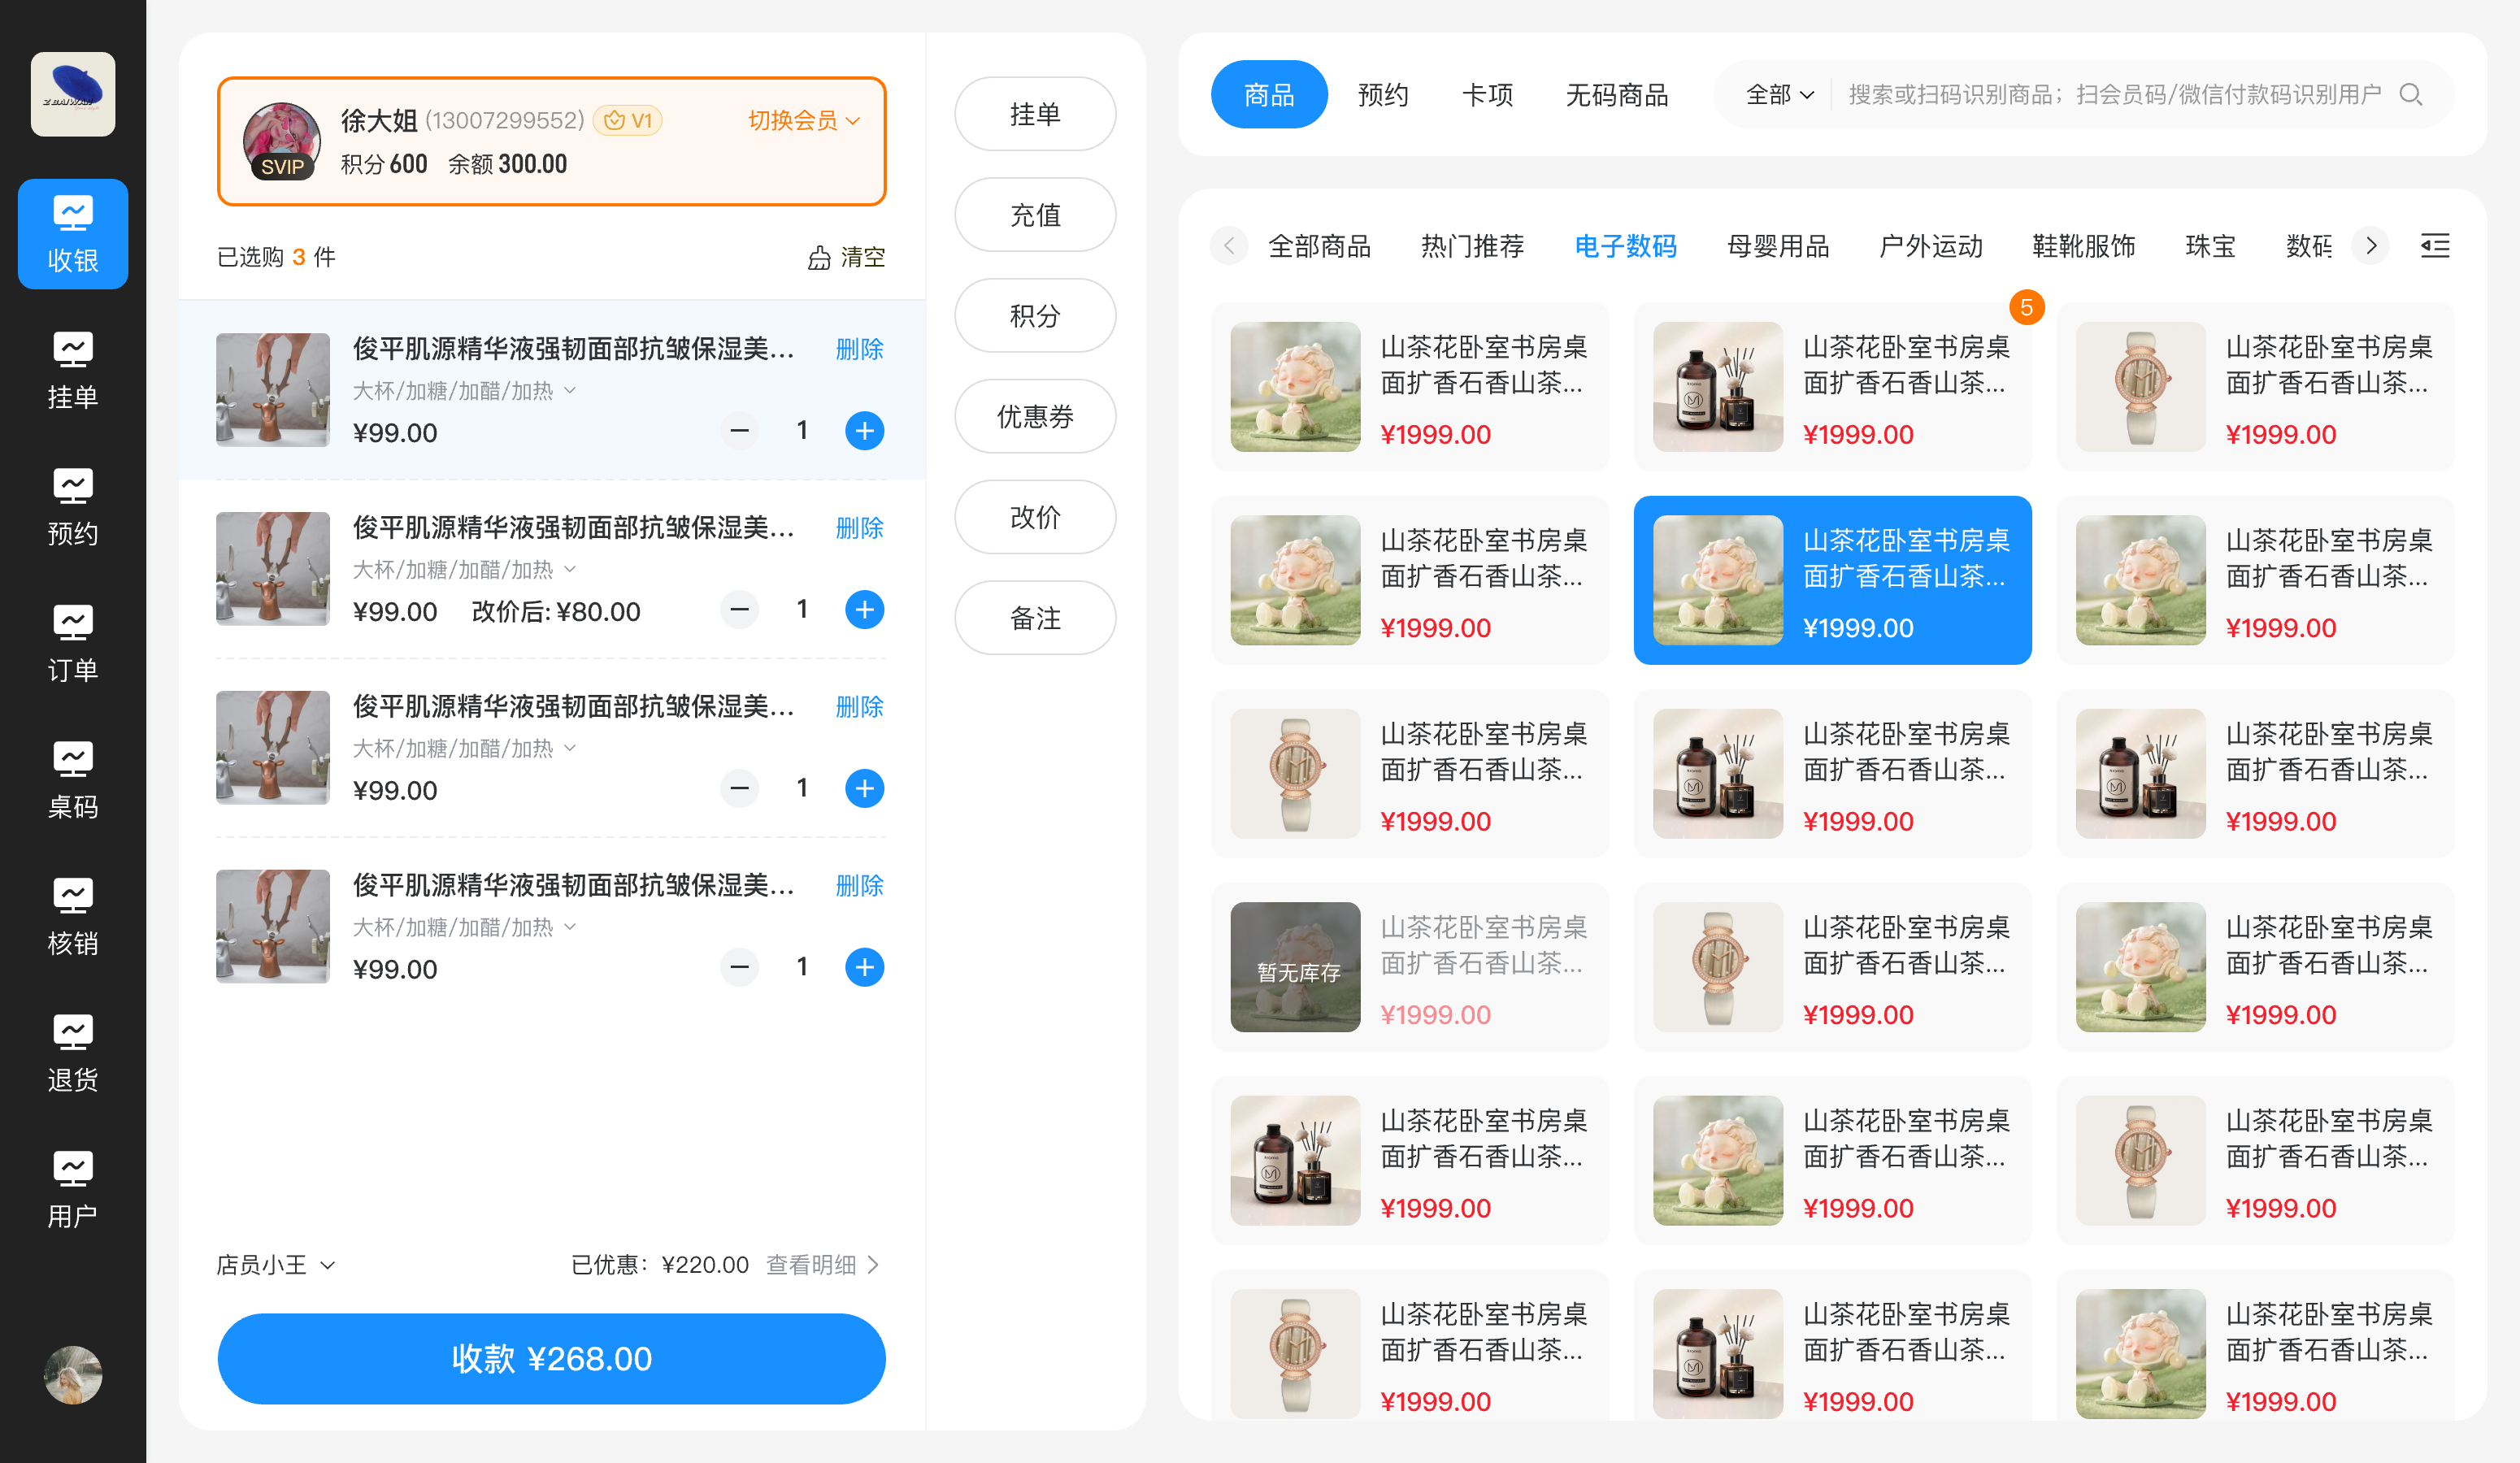The height and width of the screenshot is (1463, 2520).
Task: Open the 全部 search filter dropdown
Action: point(1779,95)
